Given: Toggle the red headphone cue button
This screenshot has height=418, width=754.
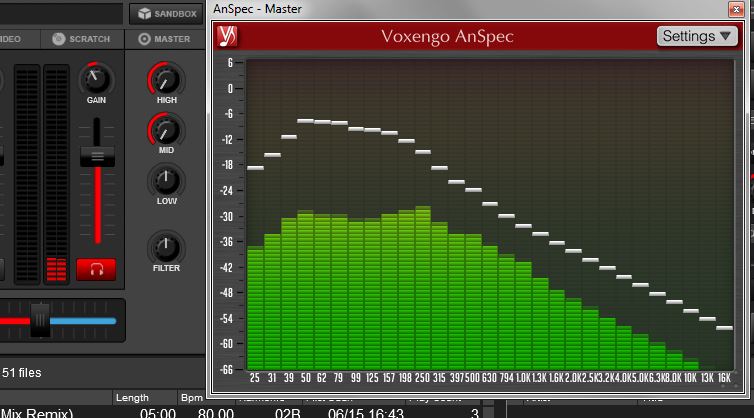Looking at the screenshot, I should (97, 269).
